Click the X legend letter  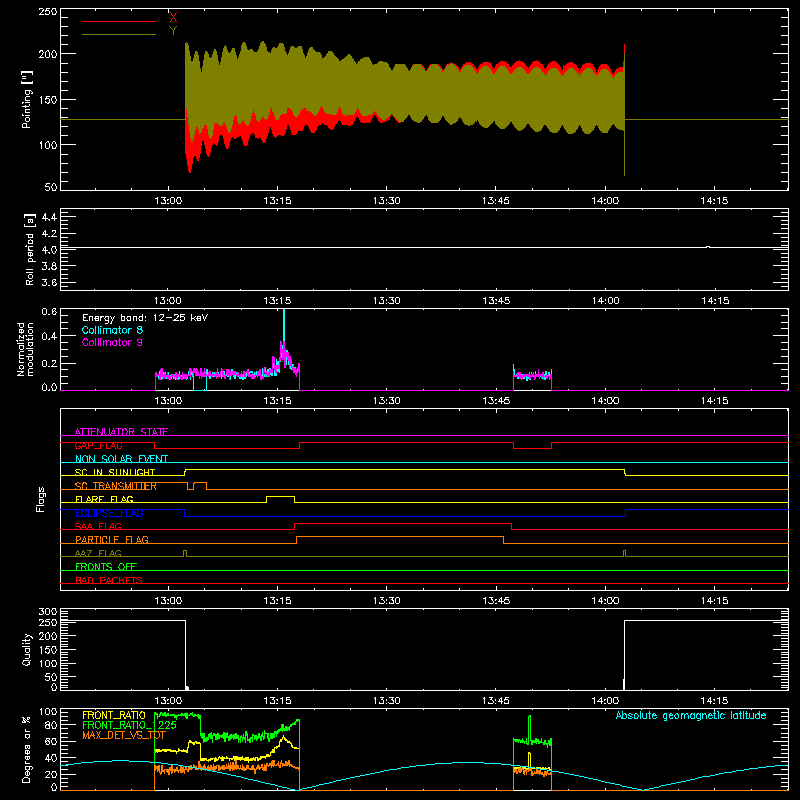click(173, 18)
